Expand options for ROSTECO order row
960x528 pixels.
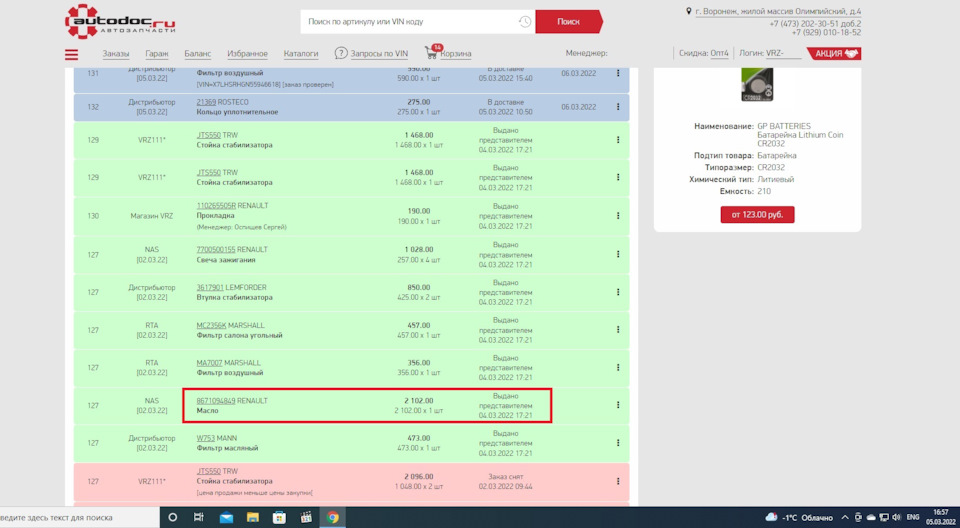pyautogui.click(x=618, y=107)
